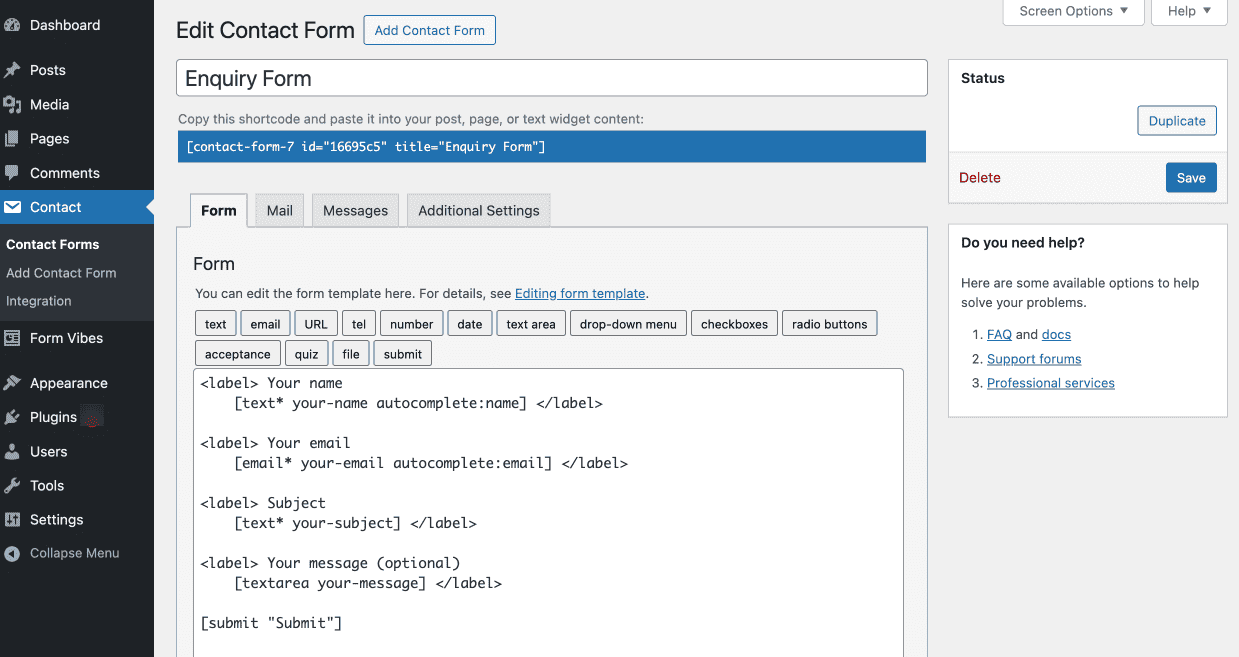1239x657 pixels.
Task: Insert a text tag
Action: tap(216, 324)
